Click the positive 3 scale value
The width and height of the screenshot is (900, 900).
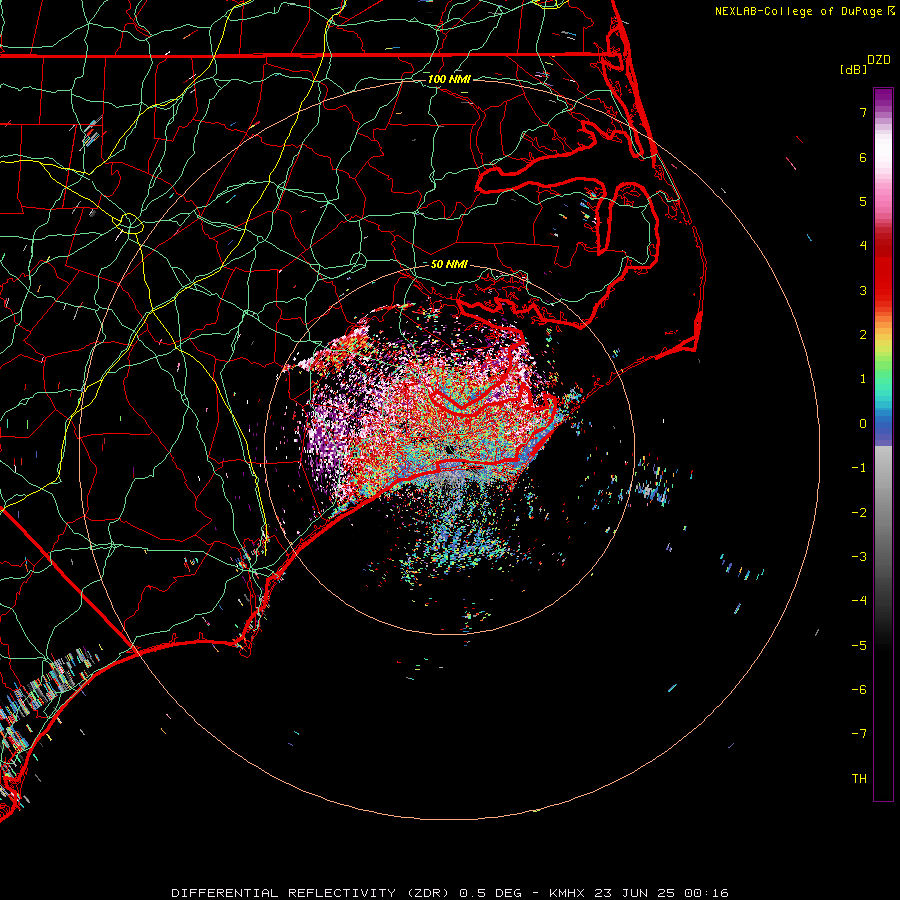863,290
